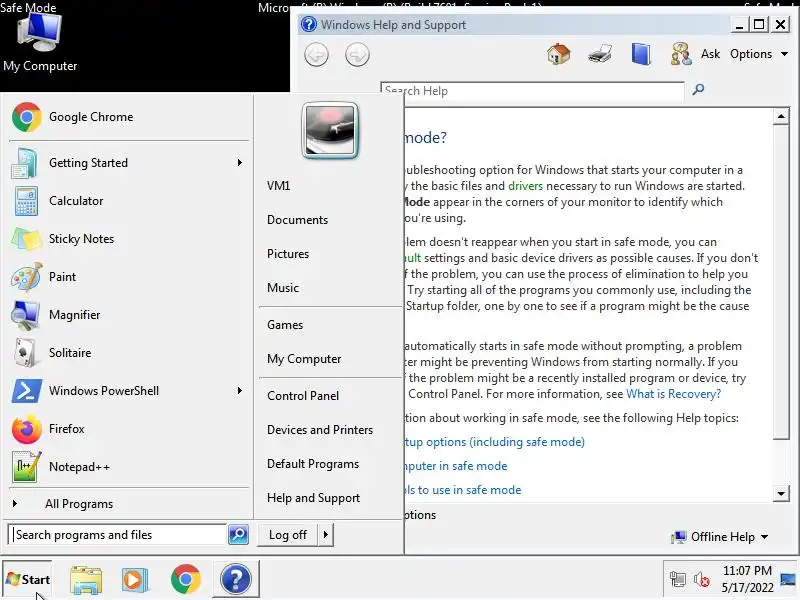
Task: Launch Solitaire from Start menu
Action: pos(128,353)
